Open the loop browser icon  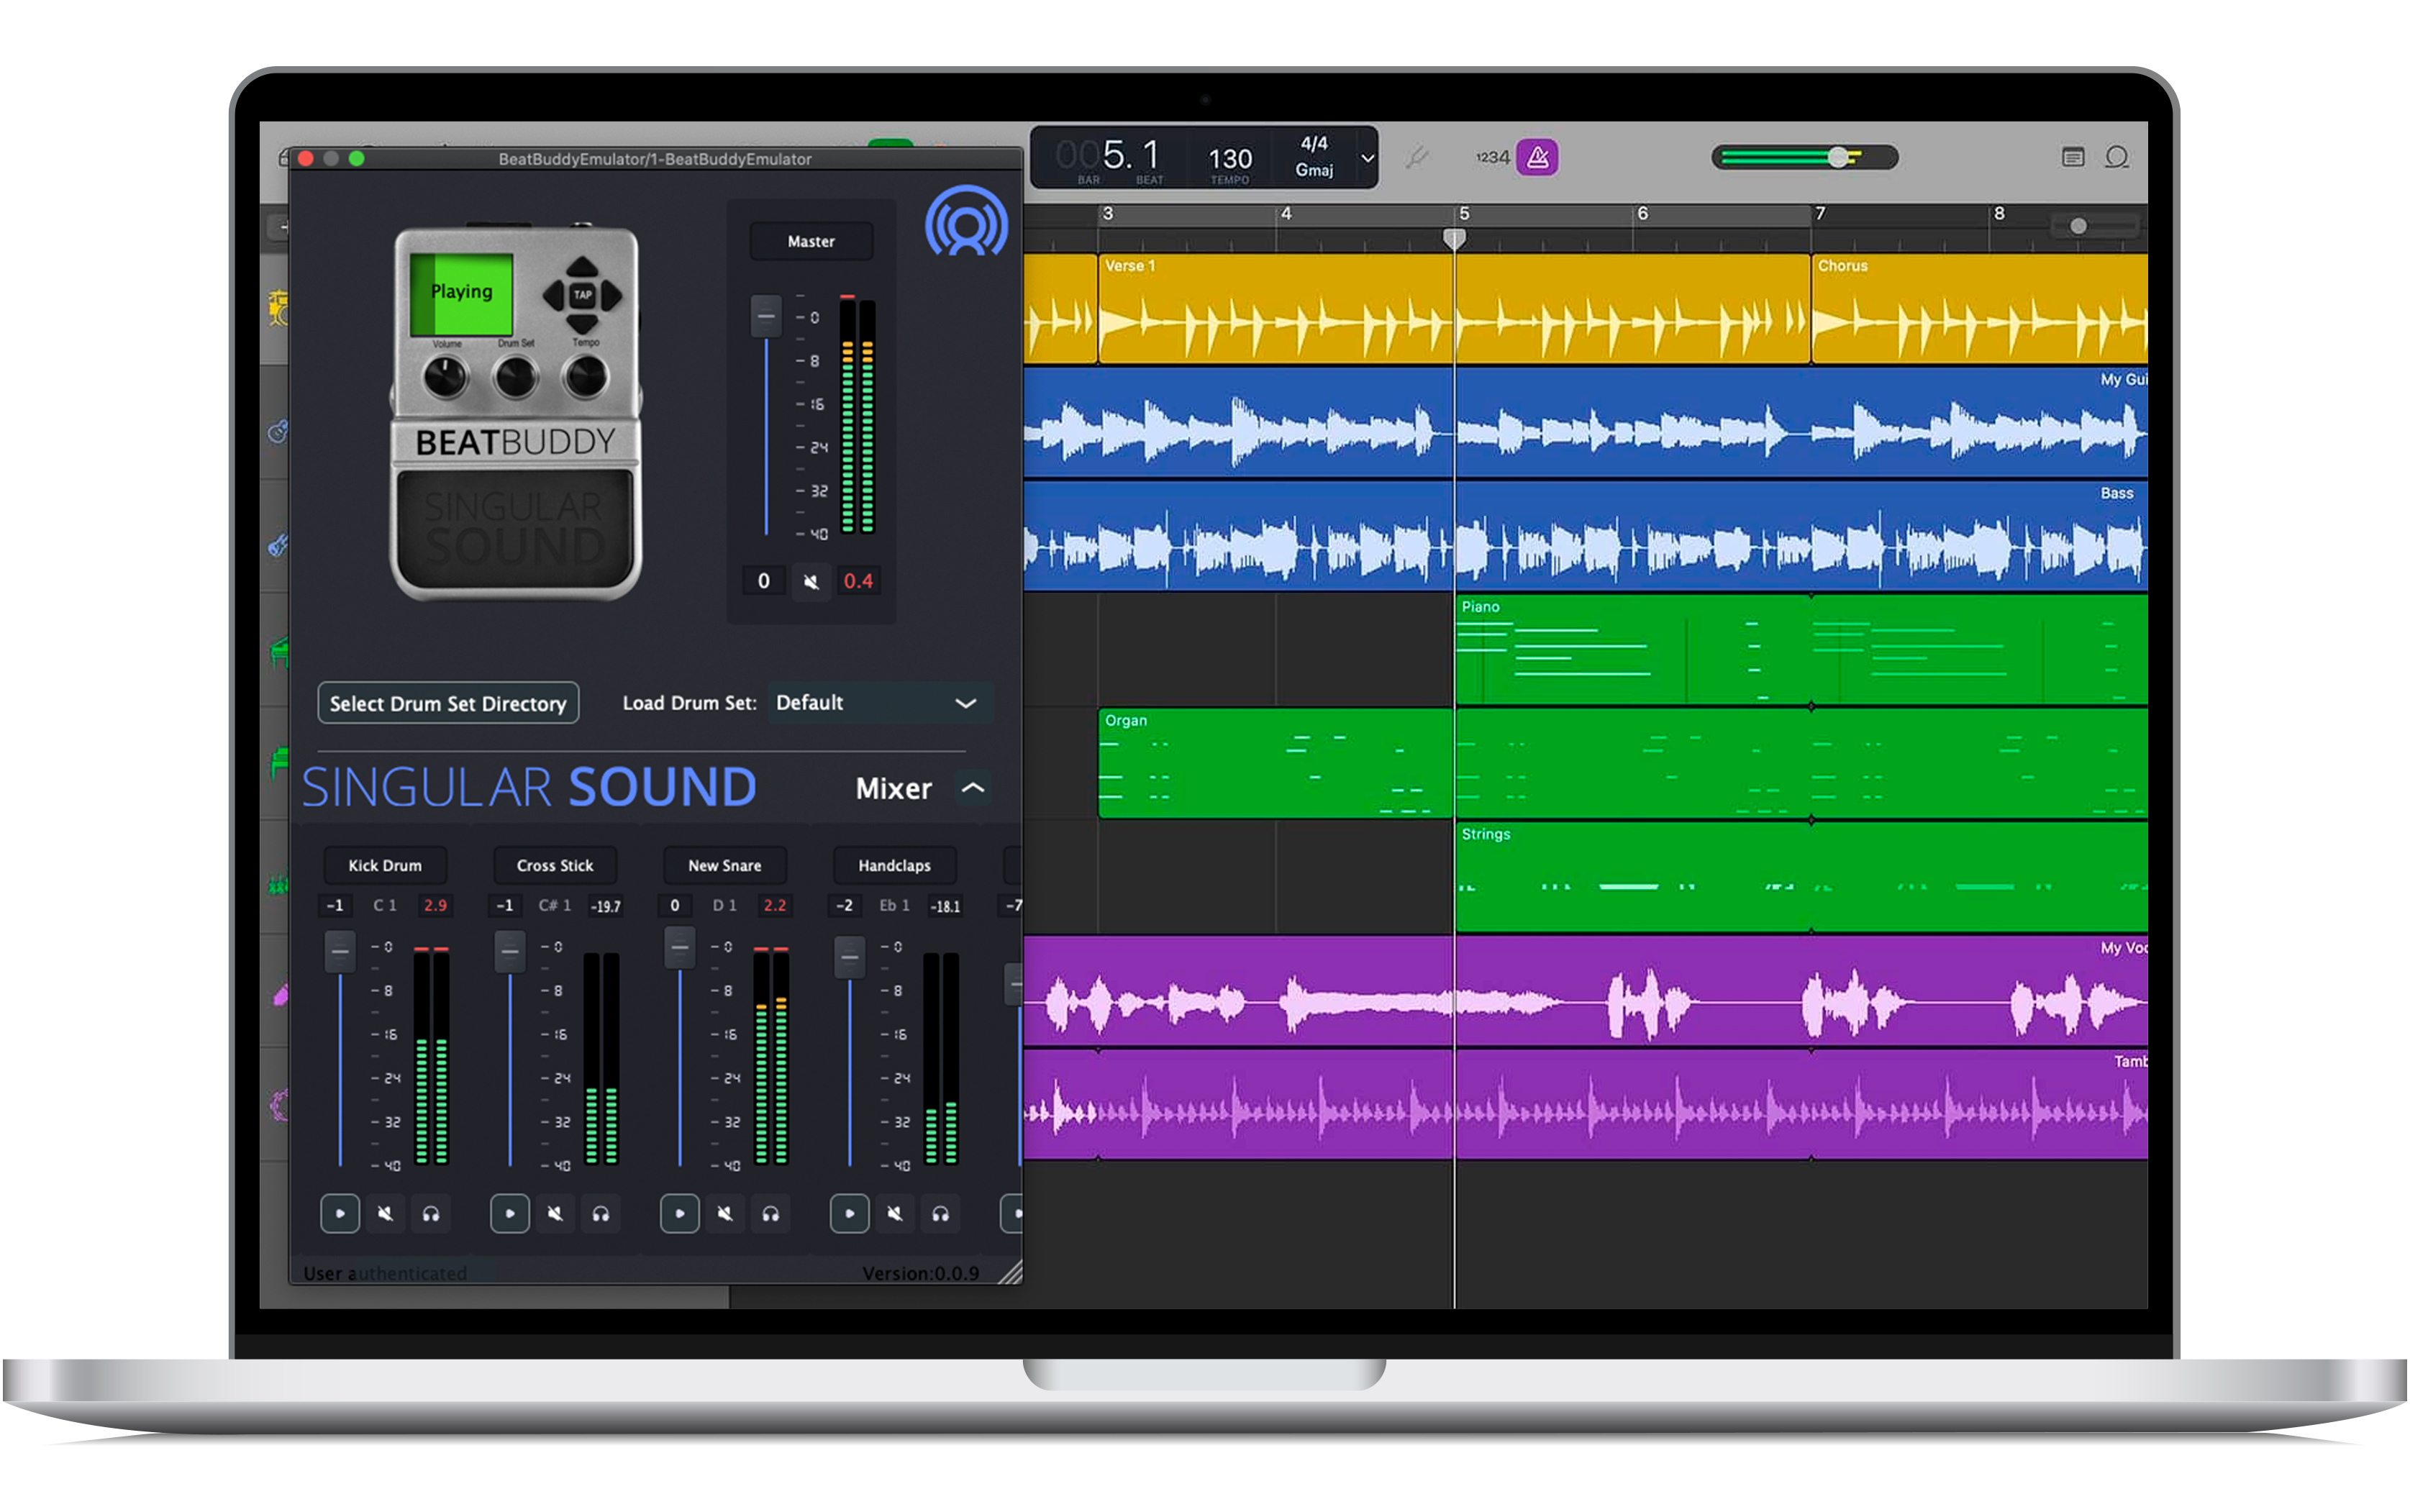coord(2116,157)
